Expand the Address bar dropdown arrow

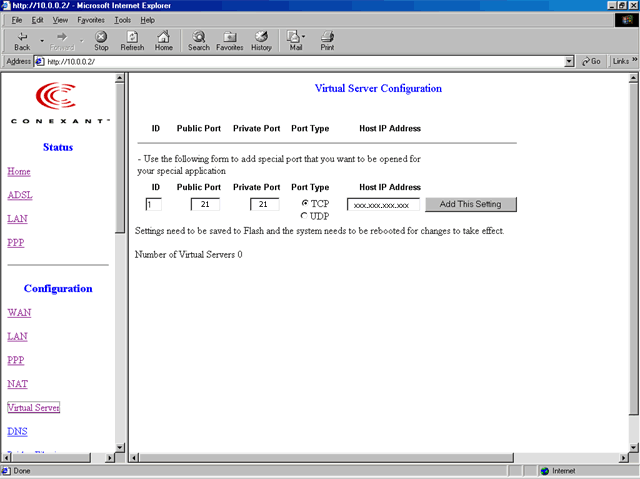(569, 61)
